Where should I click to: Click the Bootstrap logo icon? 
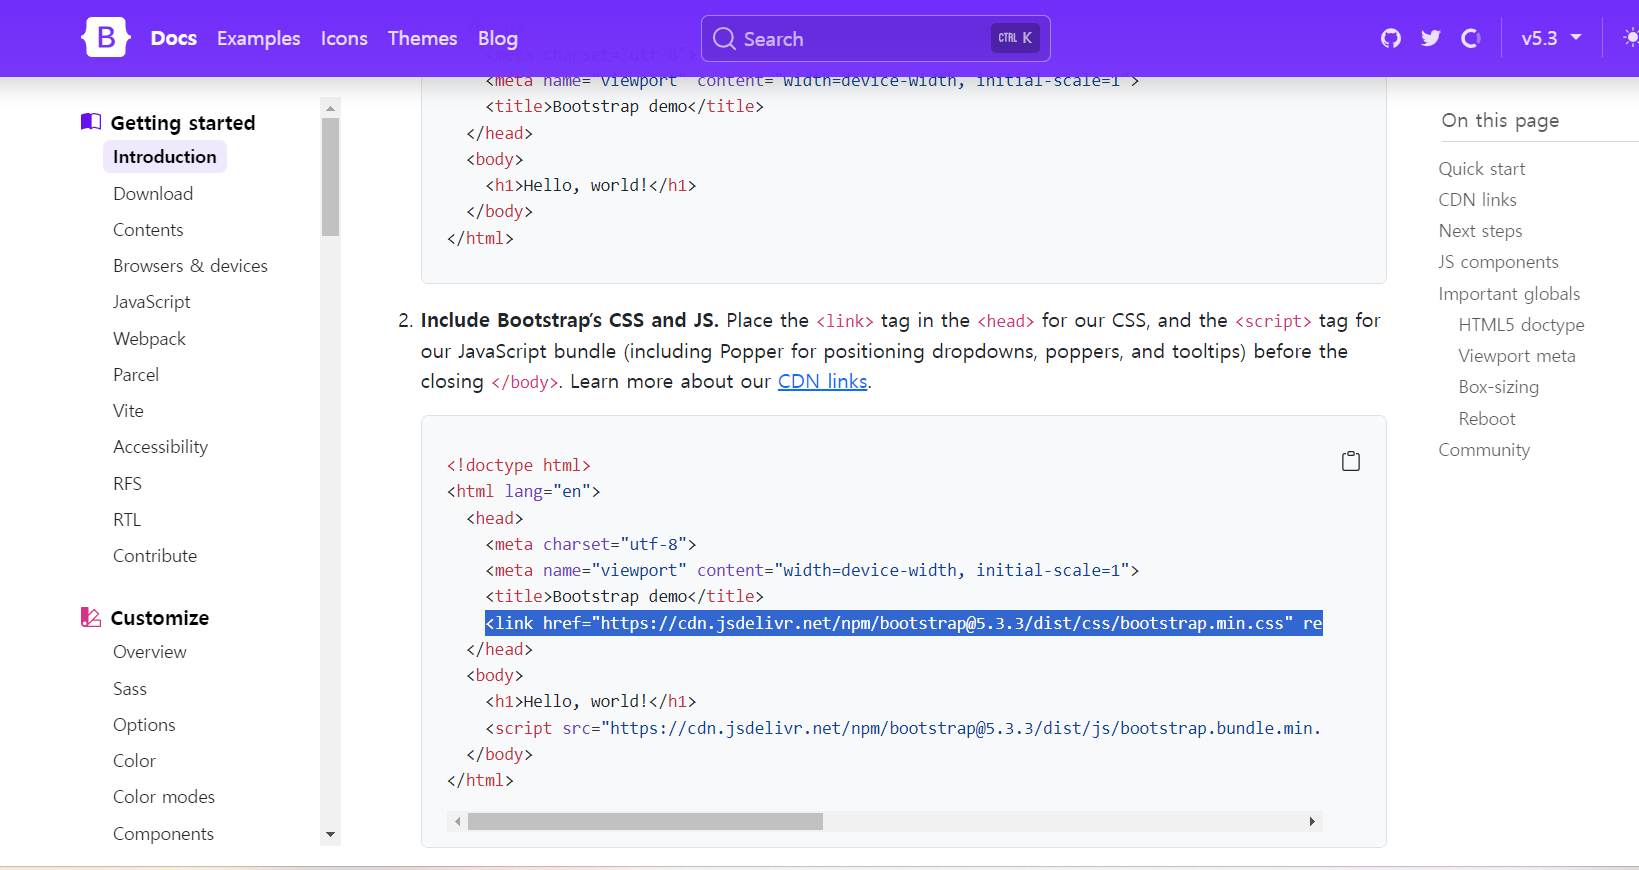(x=105, y=38)
